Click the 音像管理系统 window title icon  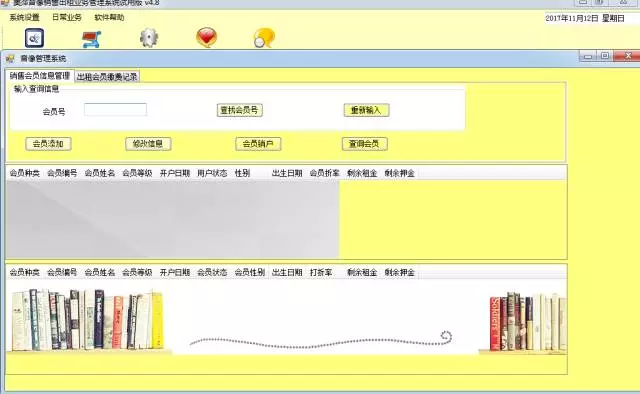[x=10, y=59]
